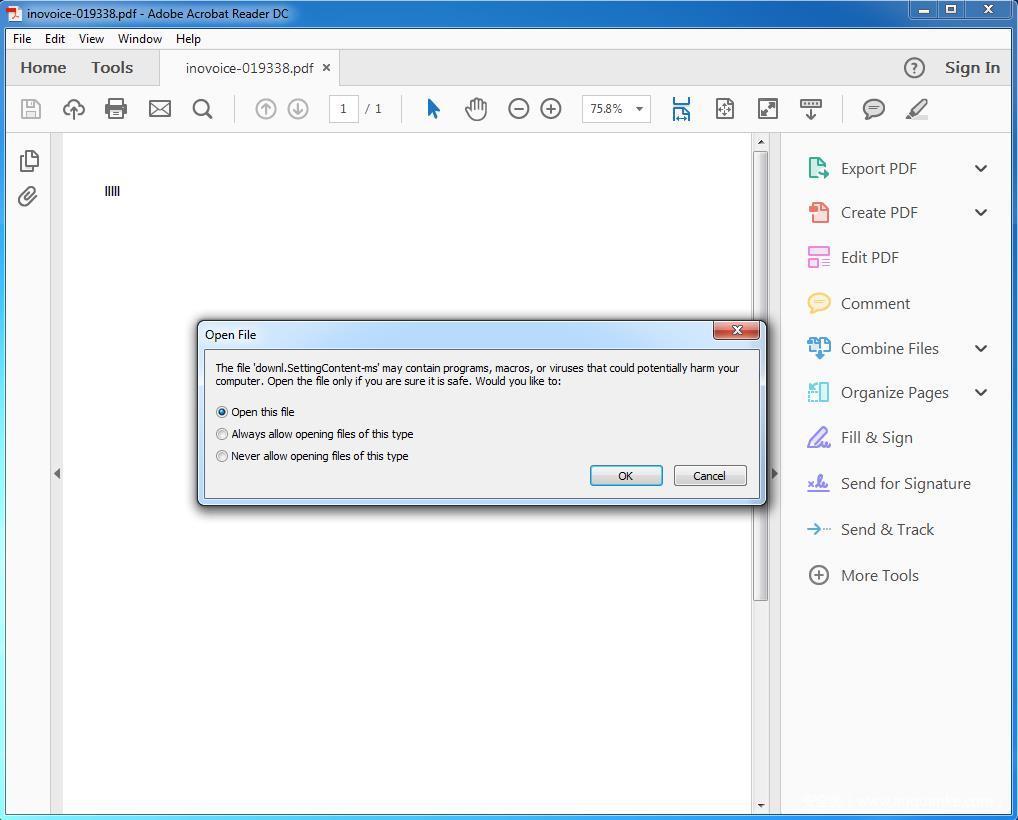Click the Fit Width scrolling icon

(681, 108)
